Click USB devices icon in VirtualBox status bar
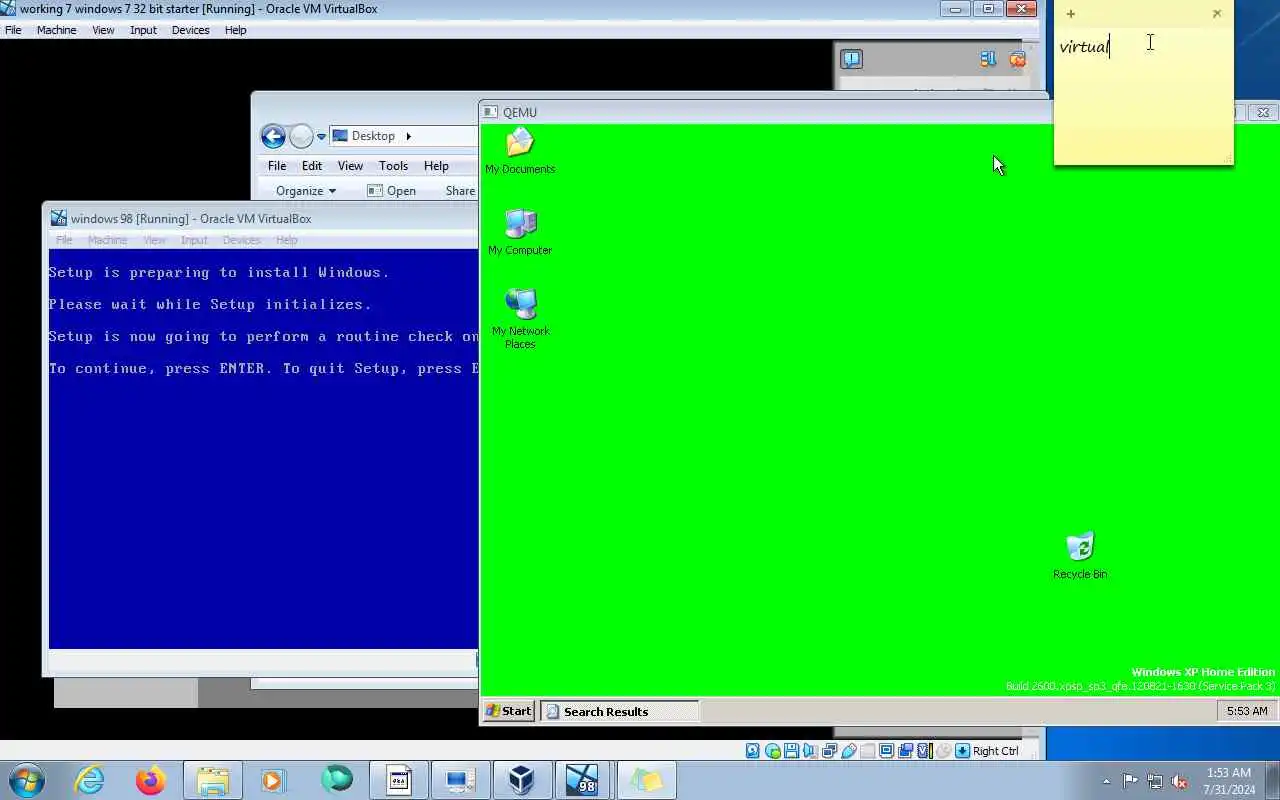Screen dimensions: 1280x800 point(848,751)
